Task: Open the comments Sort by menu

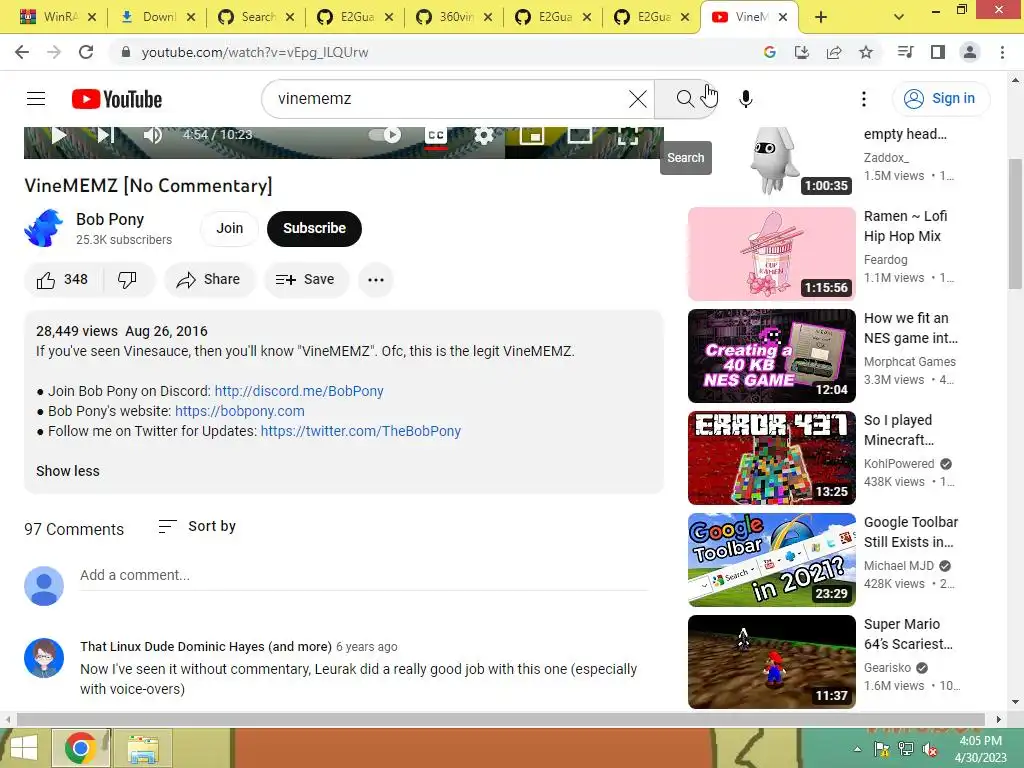Action: (197, 526)
